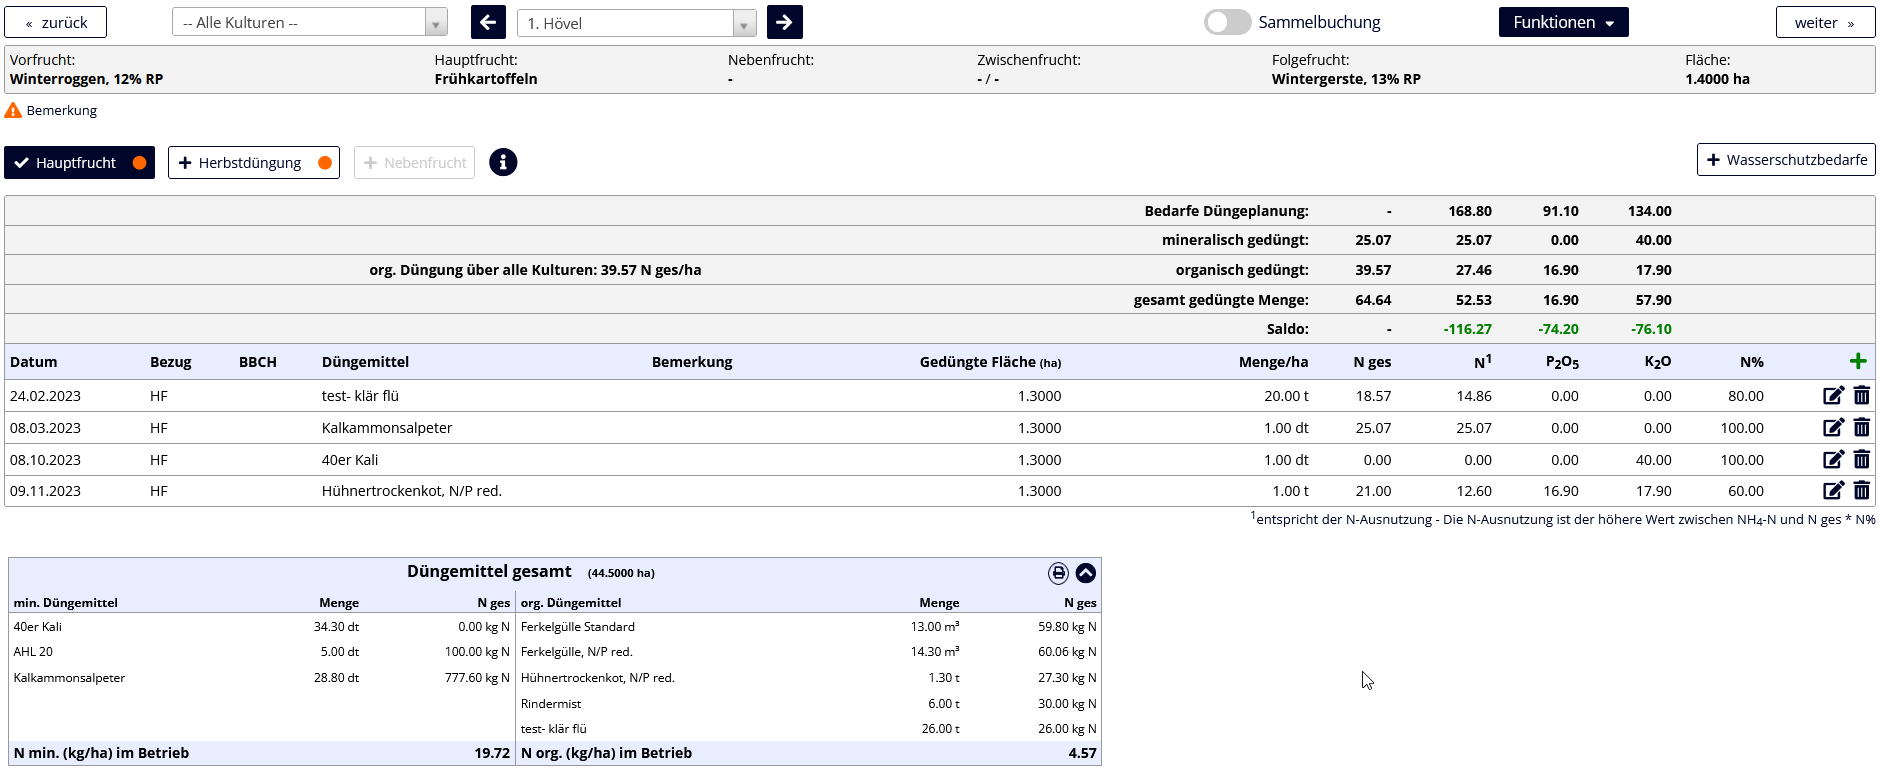Click the Datum column header
This screenshot has height=773, width=1879.
(33, 362)
